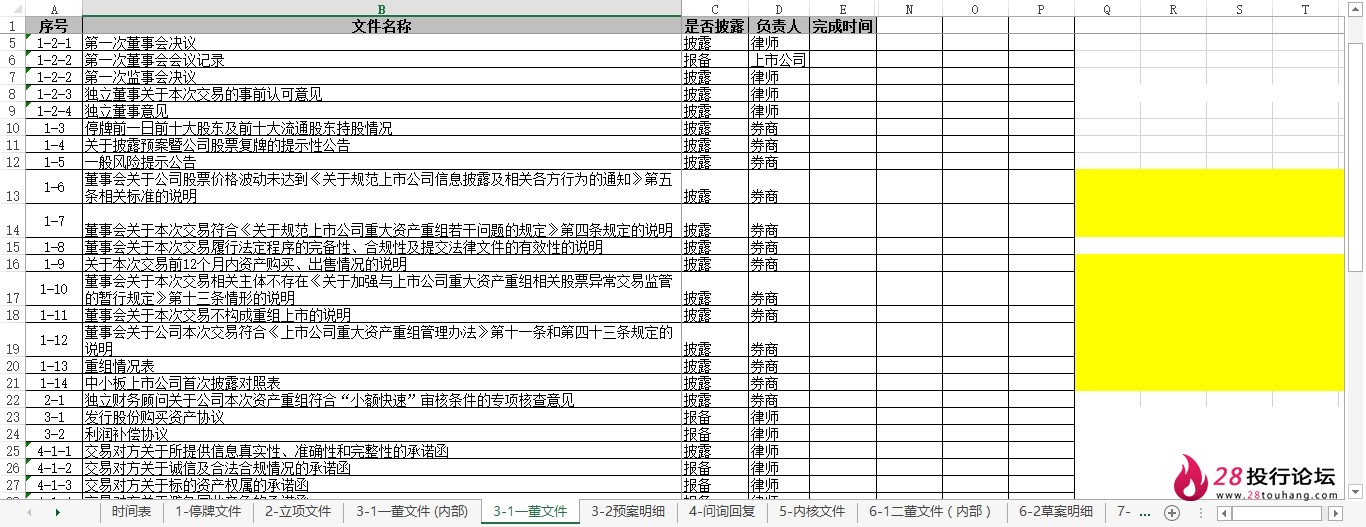Select cell 交易对方关于诚信及合法合规情况的承诺函
The width and height of the screenshot is (1366, 527).
pyautogui.click(x=382, y=468)
